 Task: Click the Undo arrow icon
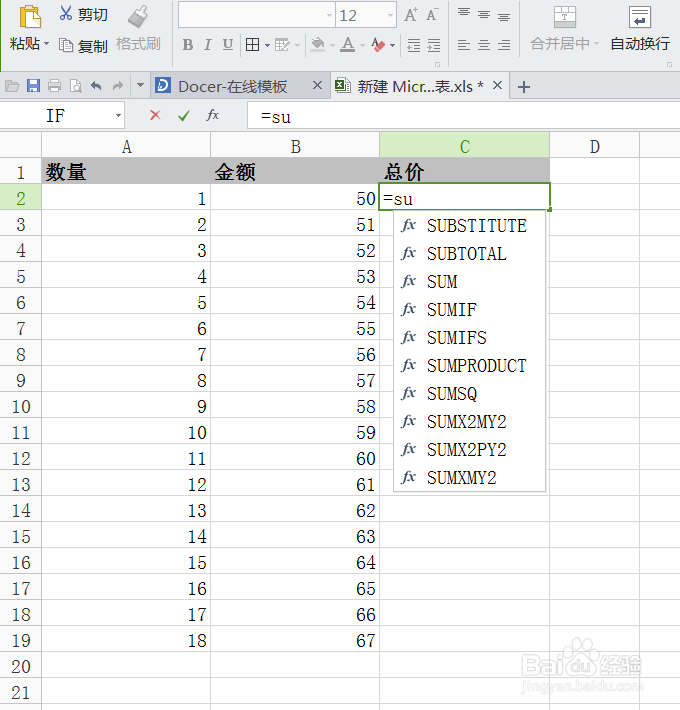(96, 86)
